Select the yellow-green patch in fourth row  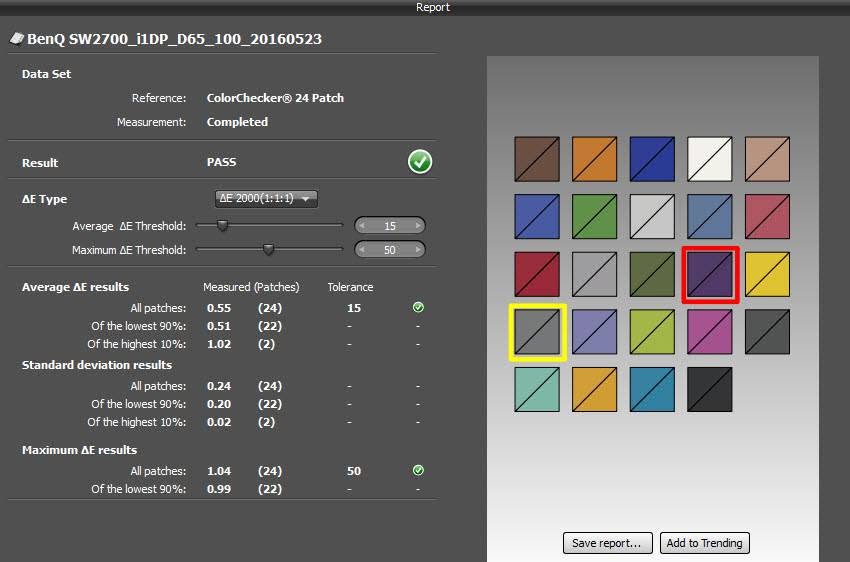click(x=652, y=332)
